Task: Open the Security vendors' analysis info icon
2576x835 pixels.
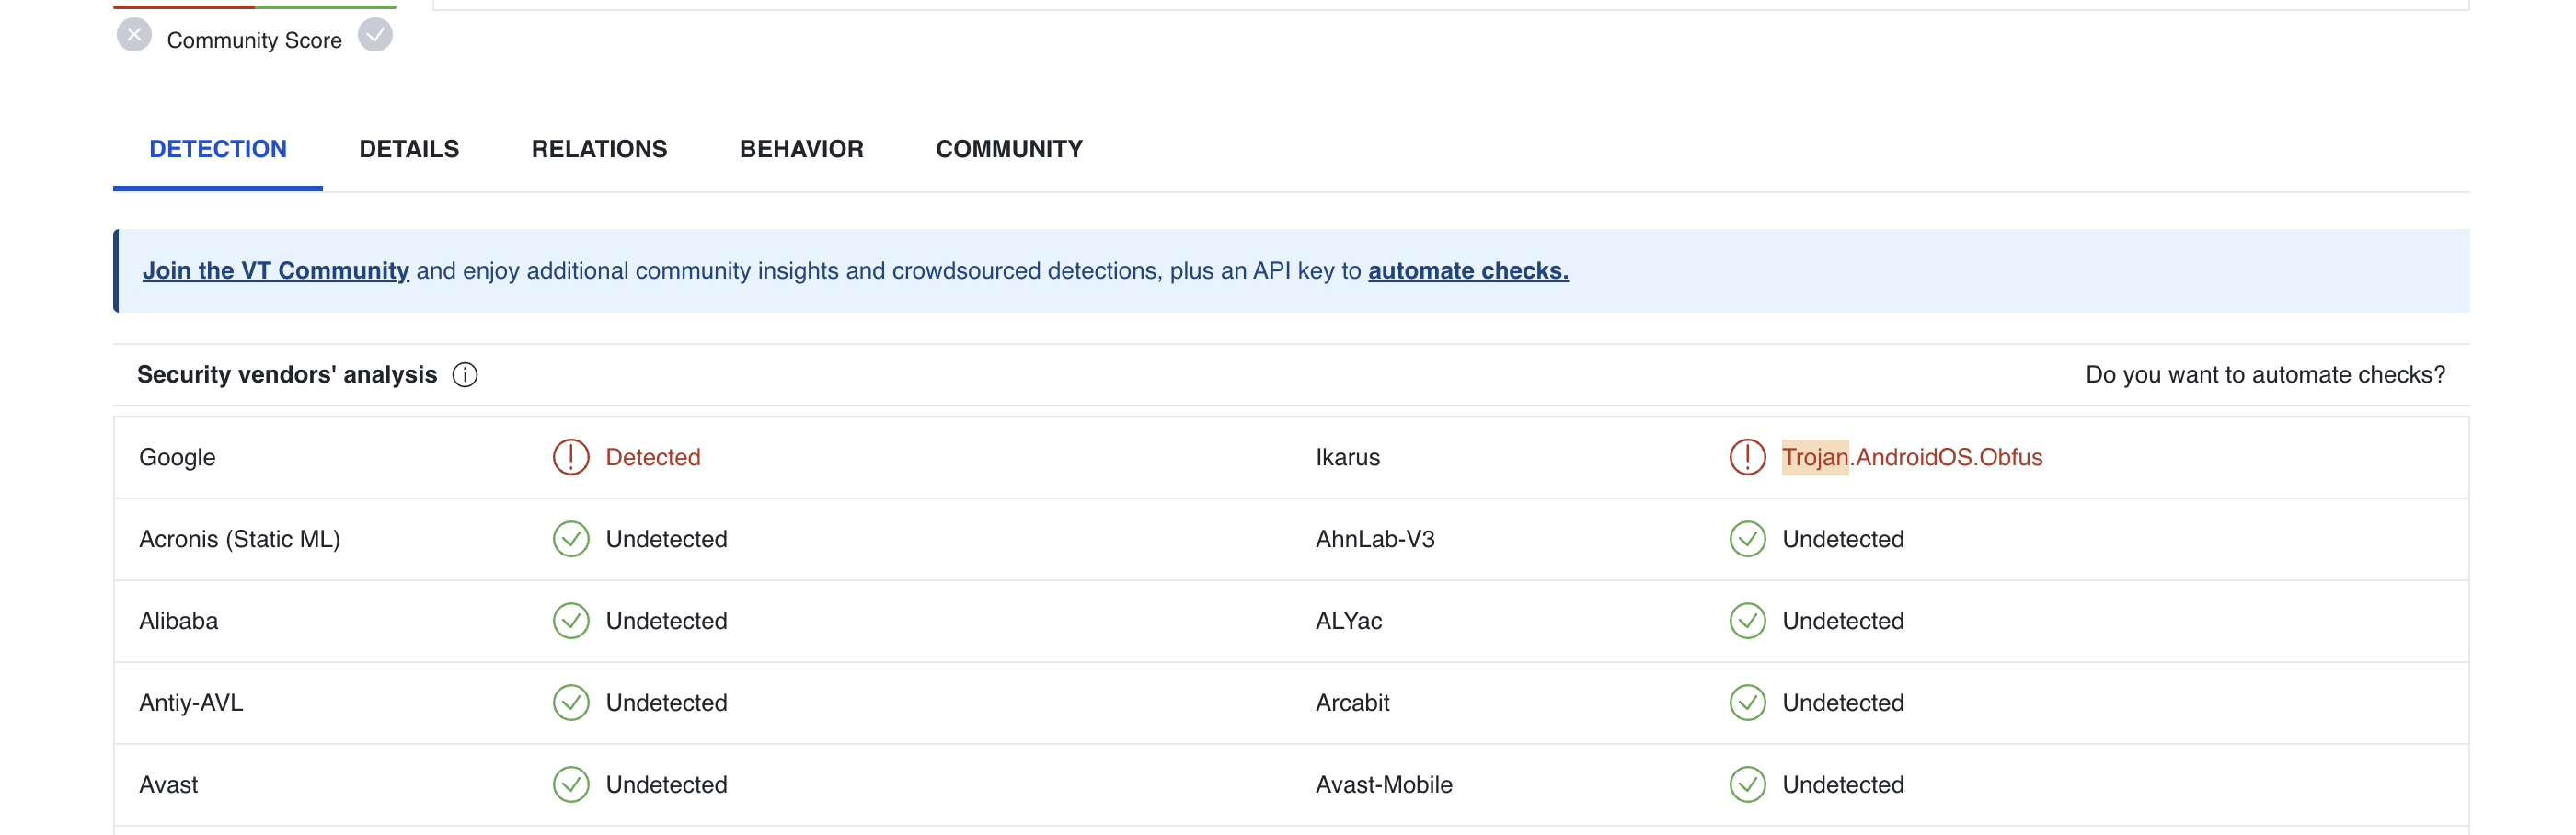Action: click(465, 375)
